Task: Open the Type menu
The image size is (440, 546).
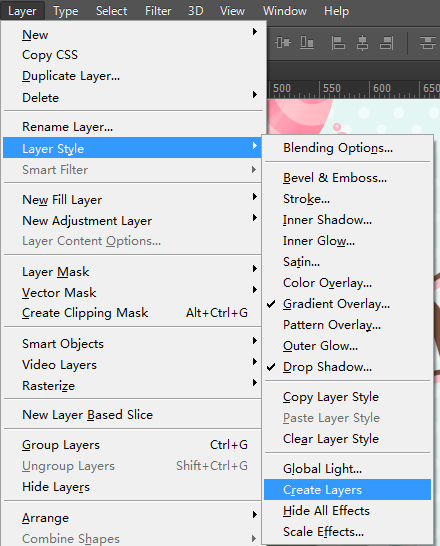Action: click(66, 11)
